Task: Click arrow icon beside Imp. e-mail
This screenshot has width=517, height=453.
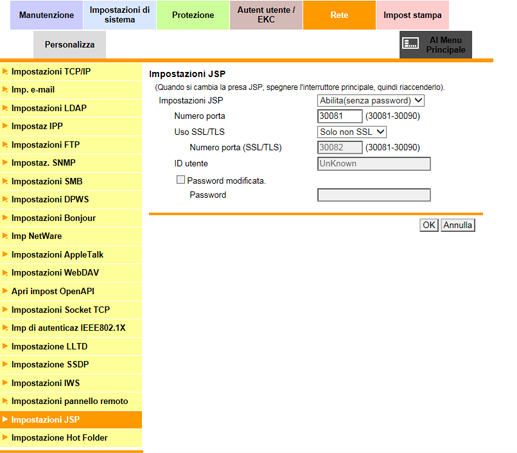Action: (x=5, y=89)
